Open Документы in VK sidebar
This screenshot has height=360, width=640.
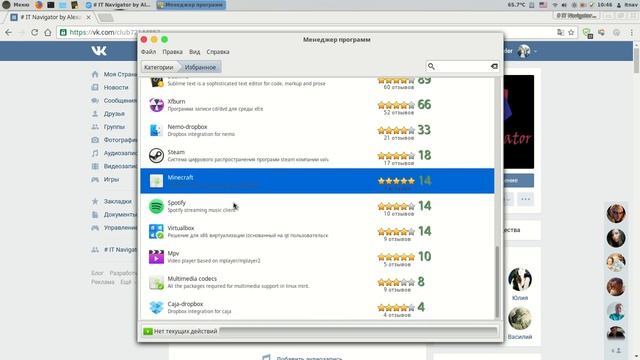tap(120, 214)
